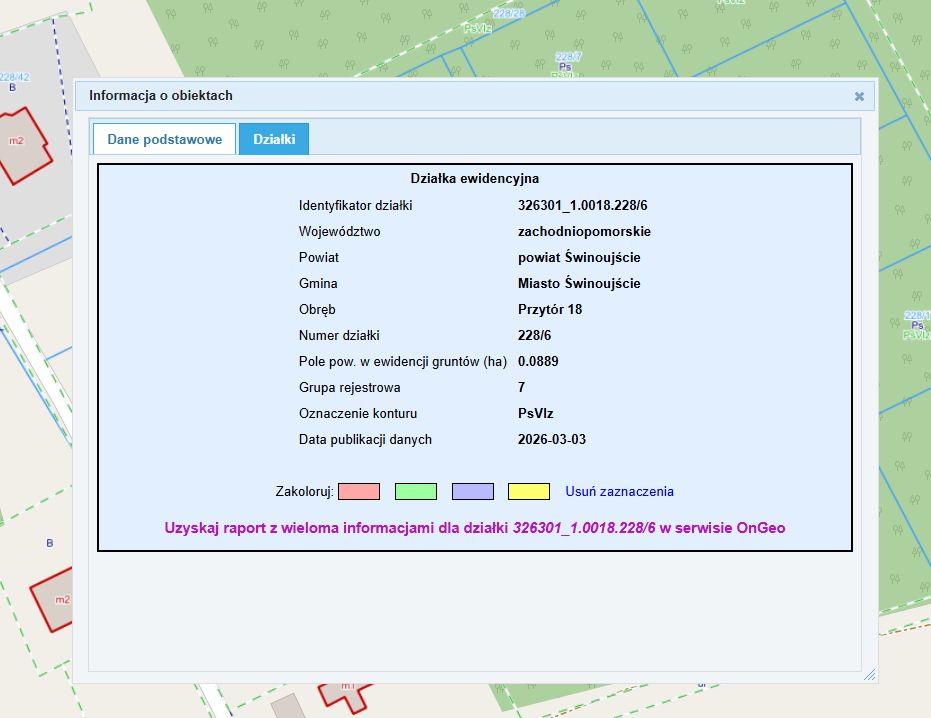Grab the dialog resize handle corner
This screenshot has width=931, height=718.
click(x=868, y=674)
